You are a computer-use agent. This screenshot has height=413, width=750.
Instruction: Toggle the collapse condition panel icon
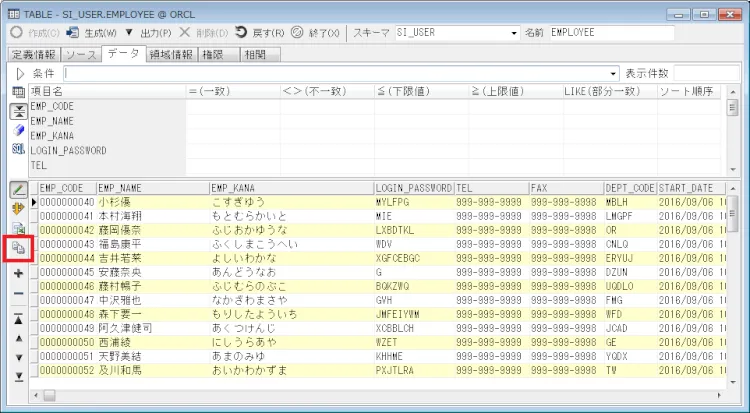(x=19, y=112)
